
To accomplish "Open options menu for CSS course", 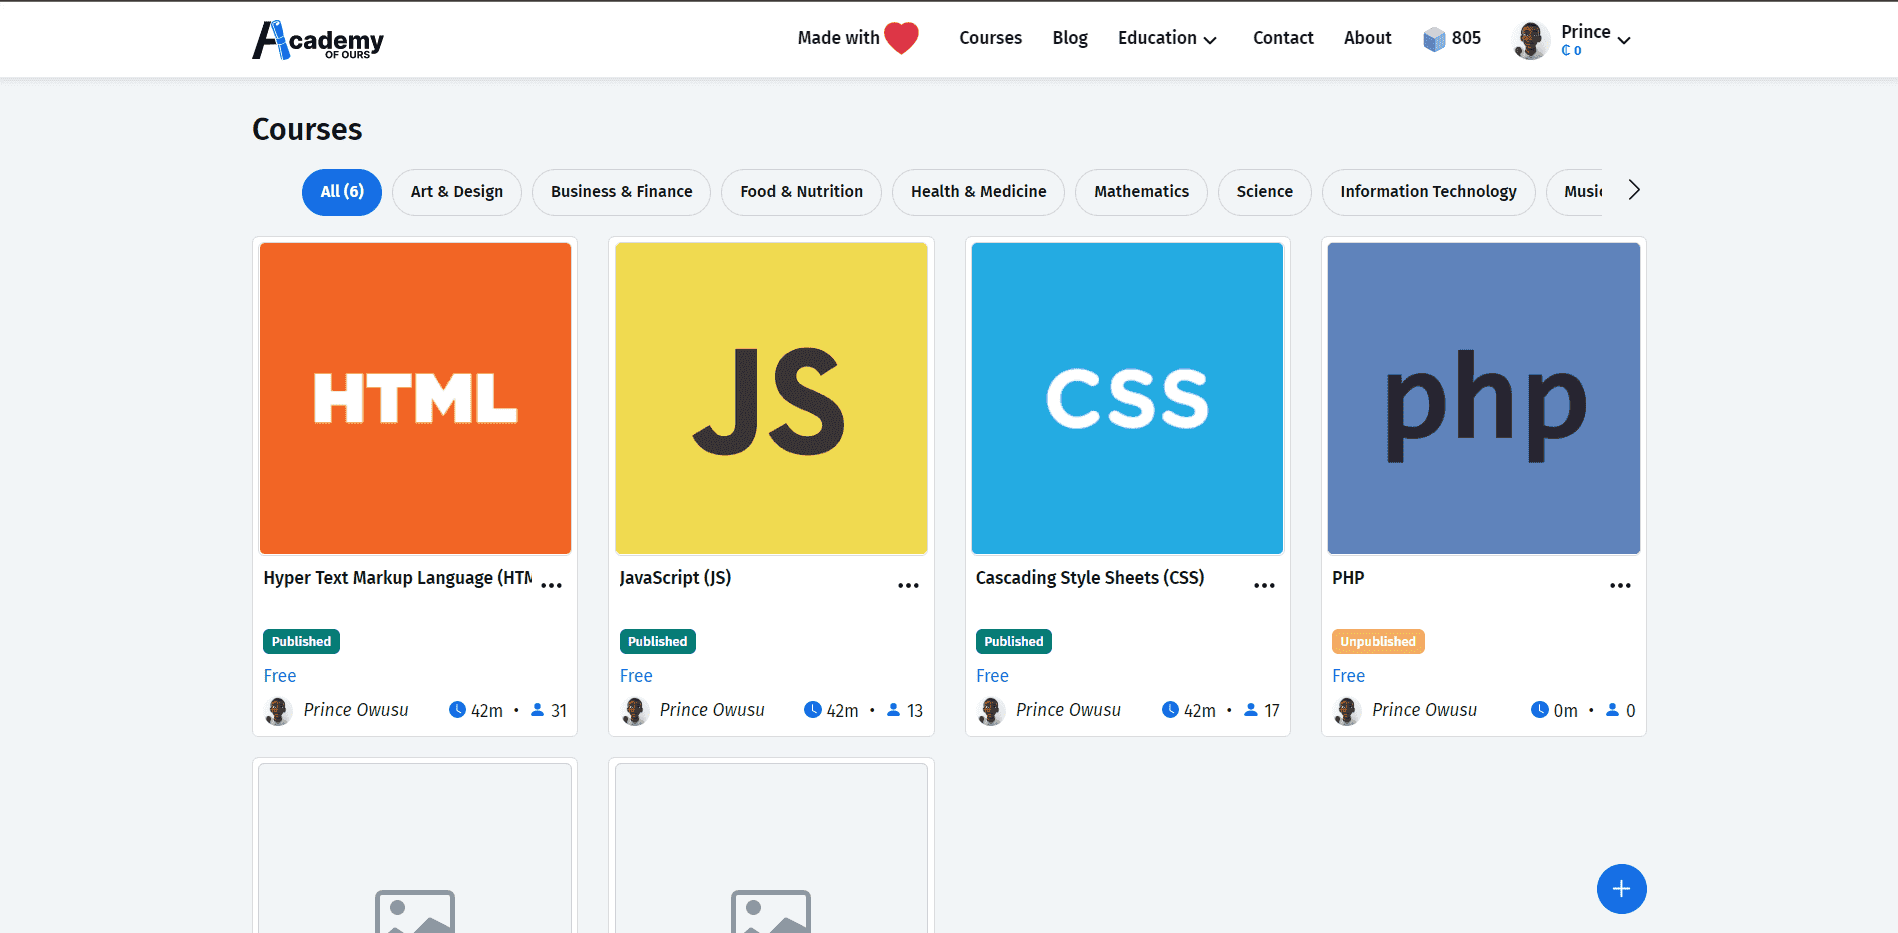I will click(x=1264, y=586).
